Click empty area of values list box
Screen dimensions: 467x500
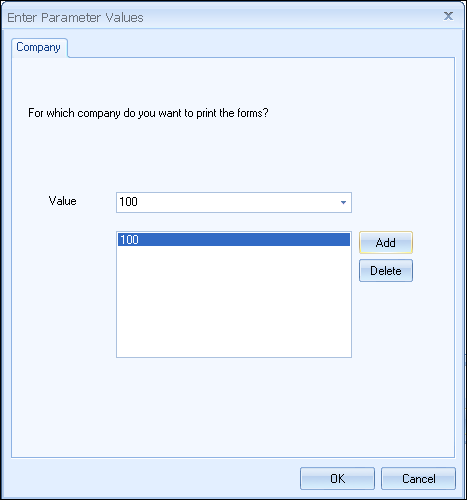(x=234, y=302)
